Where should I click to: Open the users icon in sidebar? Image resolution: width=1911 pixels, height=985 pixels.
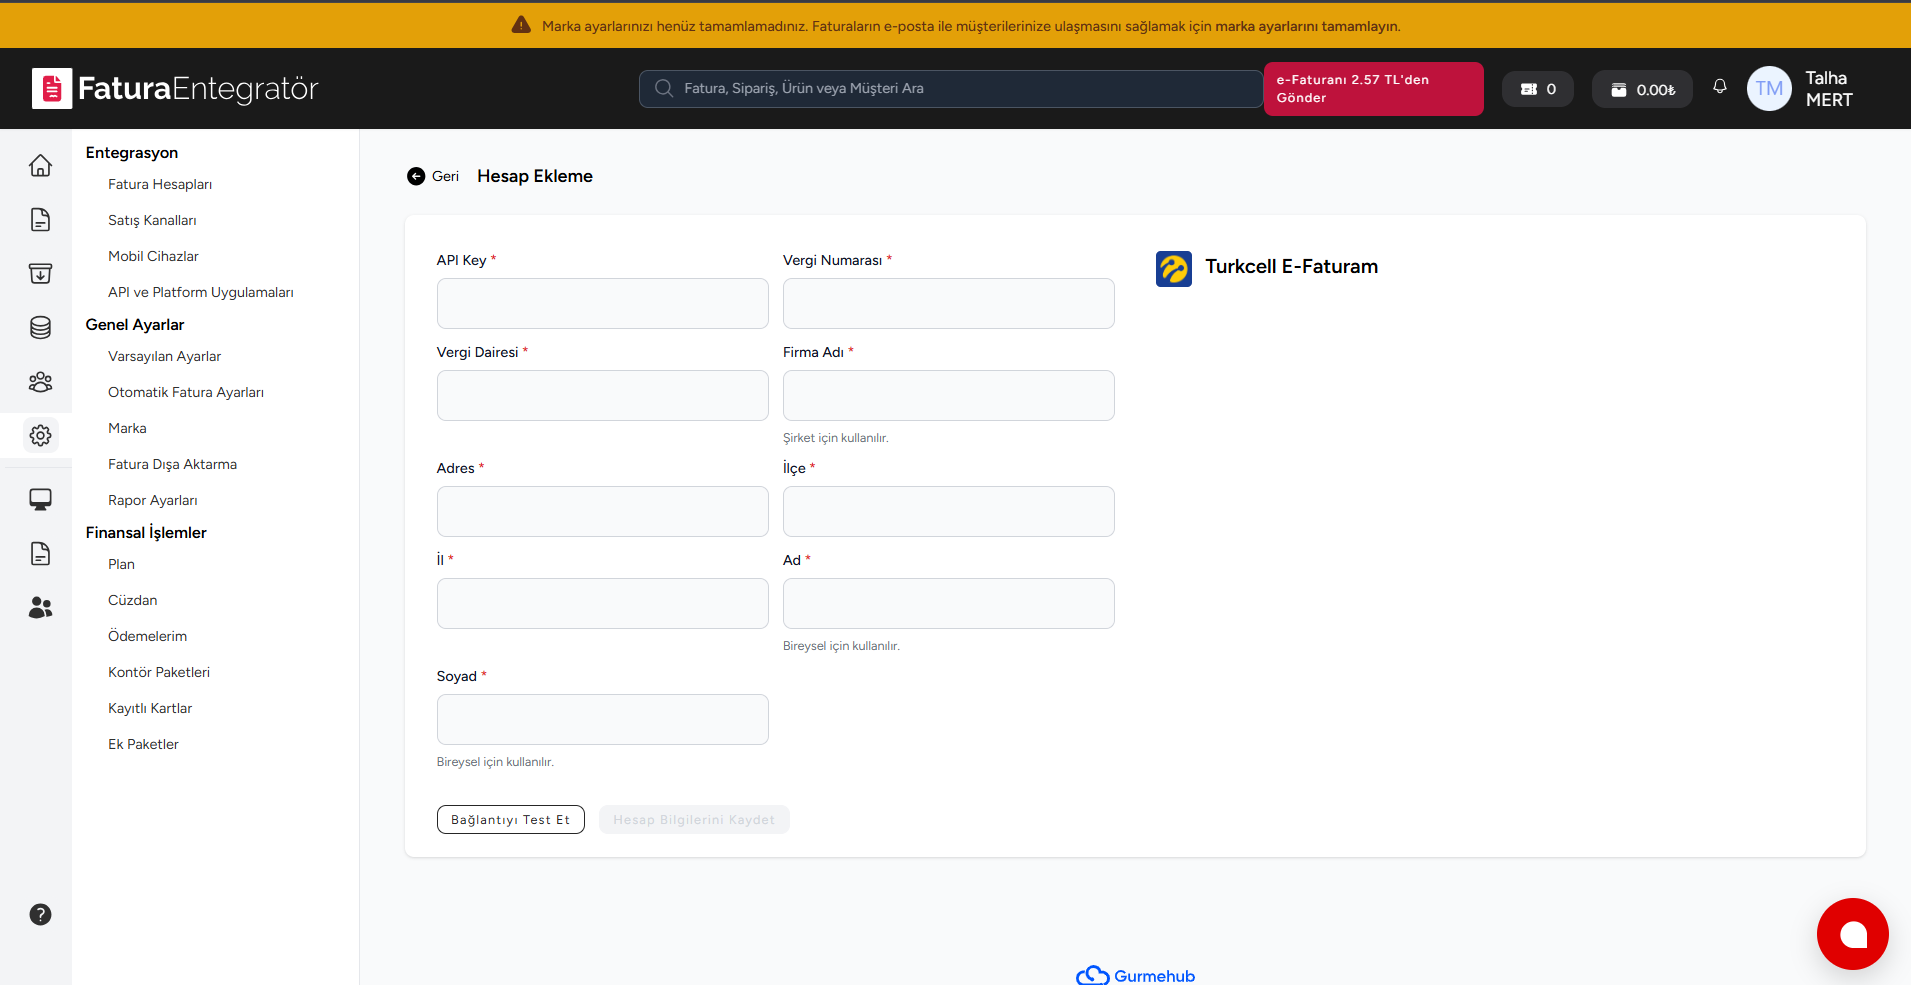[40, 607]
